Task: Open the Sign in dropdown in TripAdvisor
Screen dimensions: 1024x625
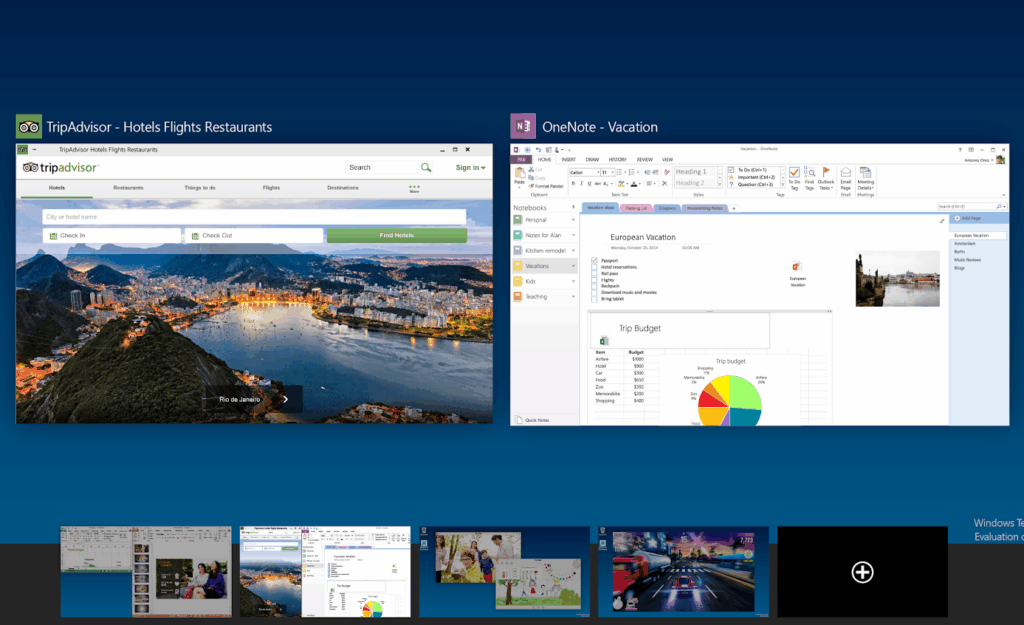Action: point(470,168)
